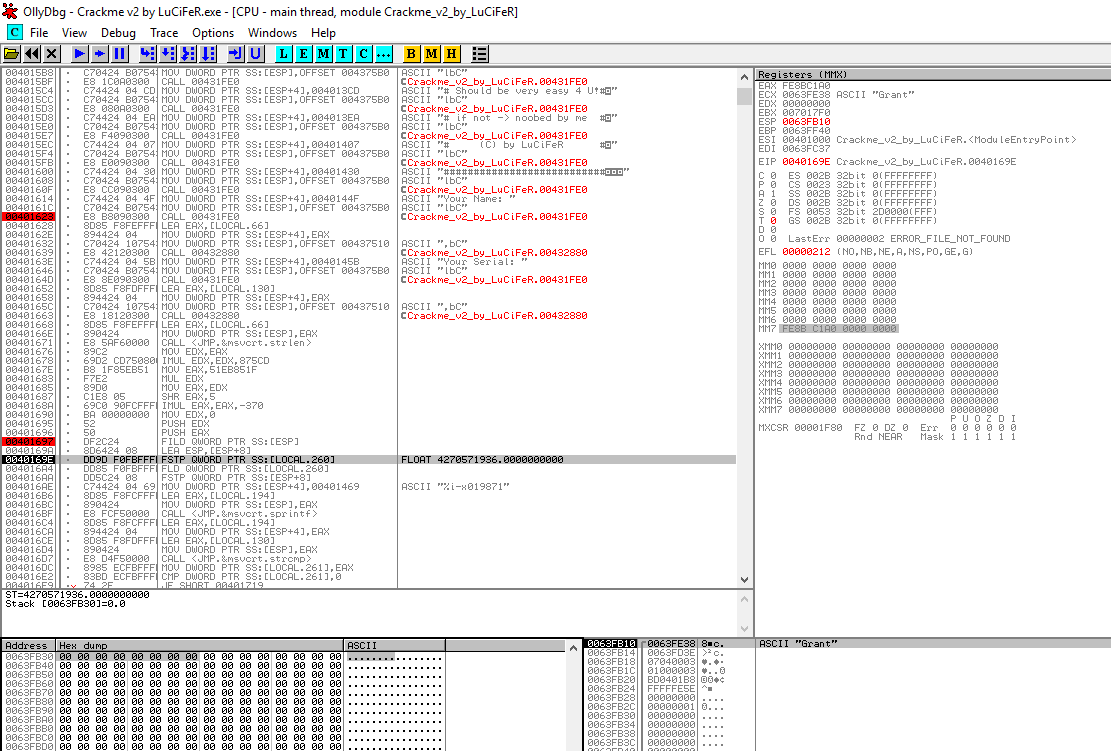The image size is (1111, 751).
Task: Click the cyan C system menu icon
Action: click(x=14, y=32)
